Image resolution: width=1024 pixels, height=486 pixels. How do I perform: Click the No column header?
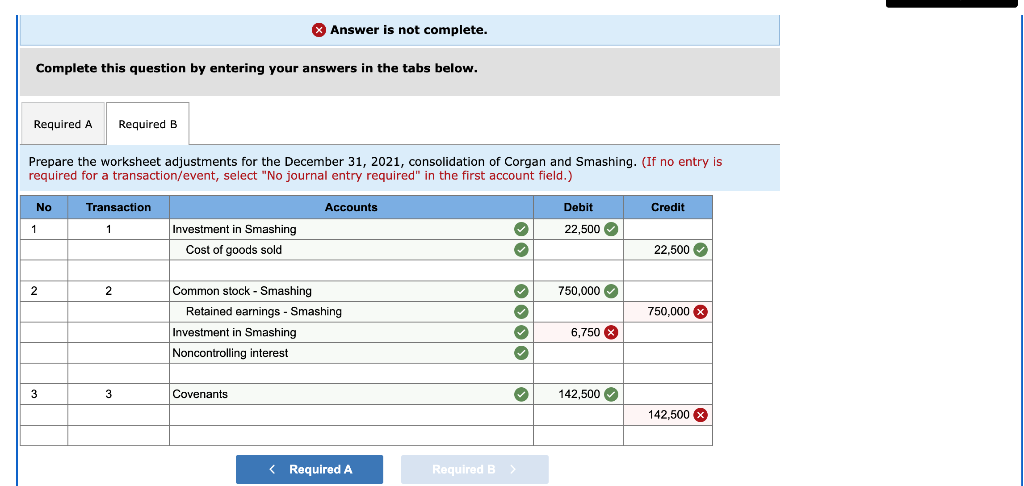[44, 207]
